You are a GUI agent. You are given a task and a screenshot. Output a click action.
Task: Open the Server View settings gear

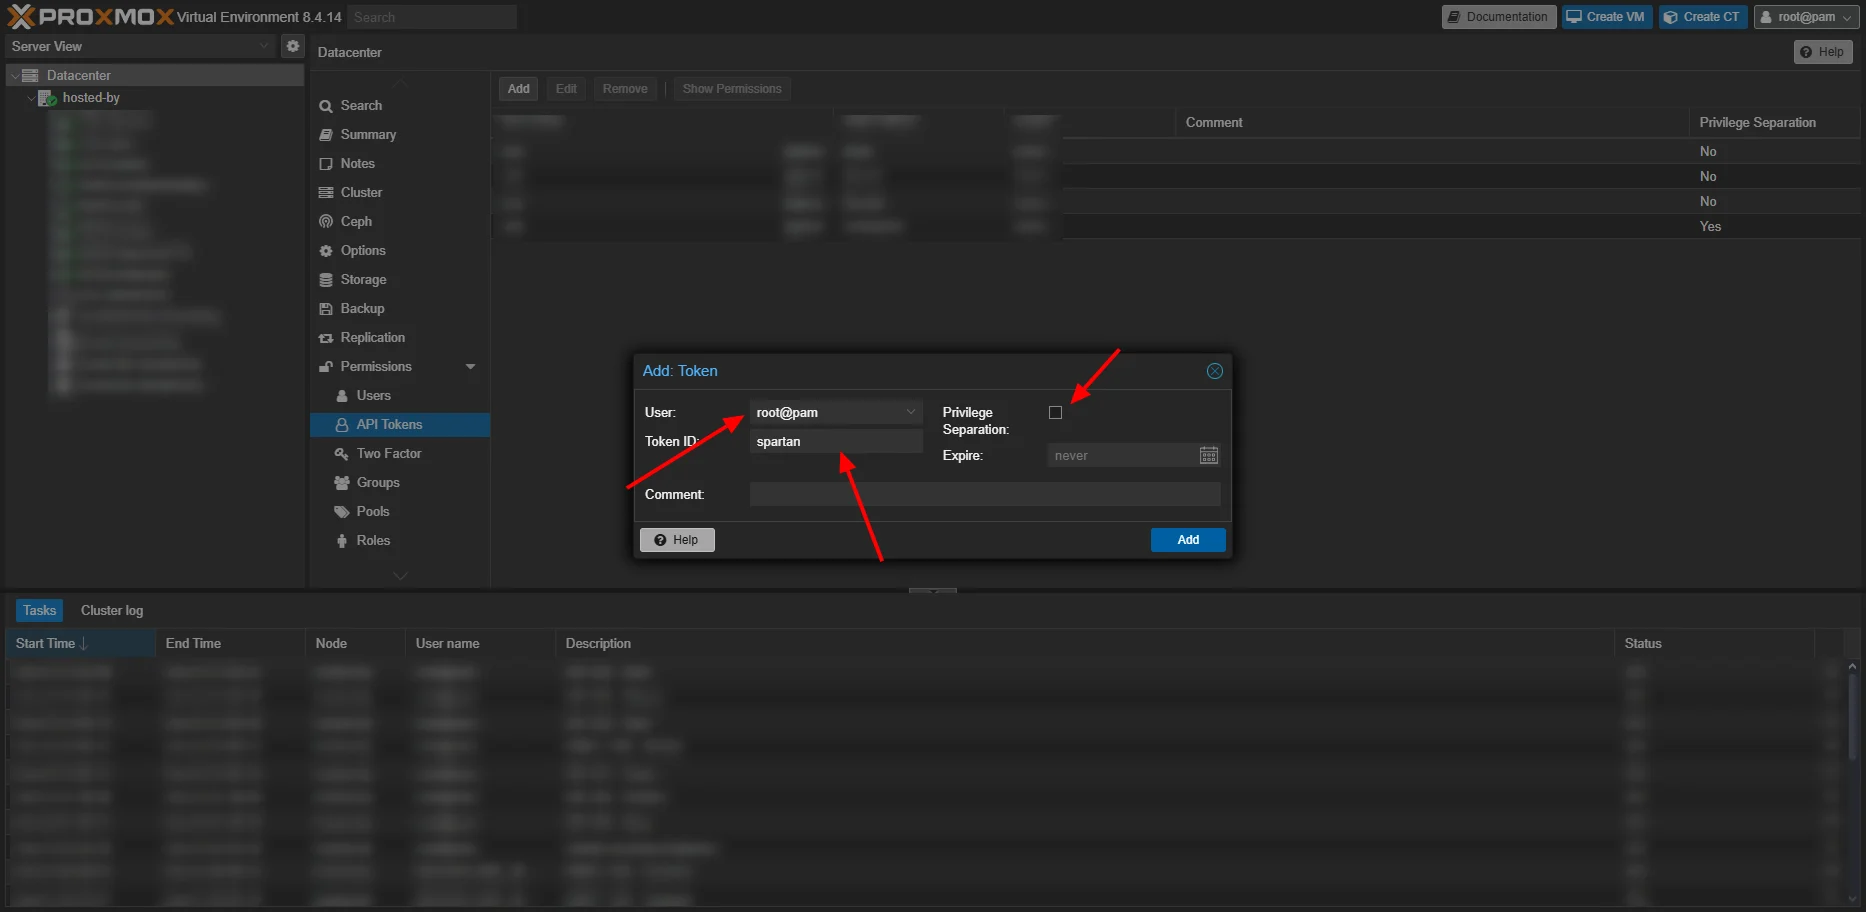click(x=293, y=46)
